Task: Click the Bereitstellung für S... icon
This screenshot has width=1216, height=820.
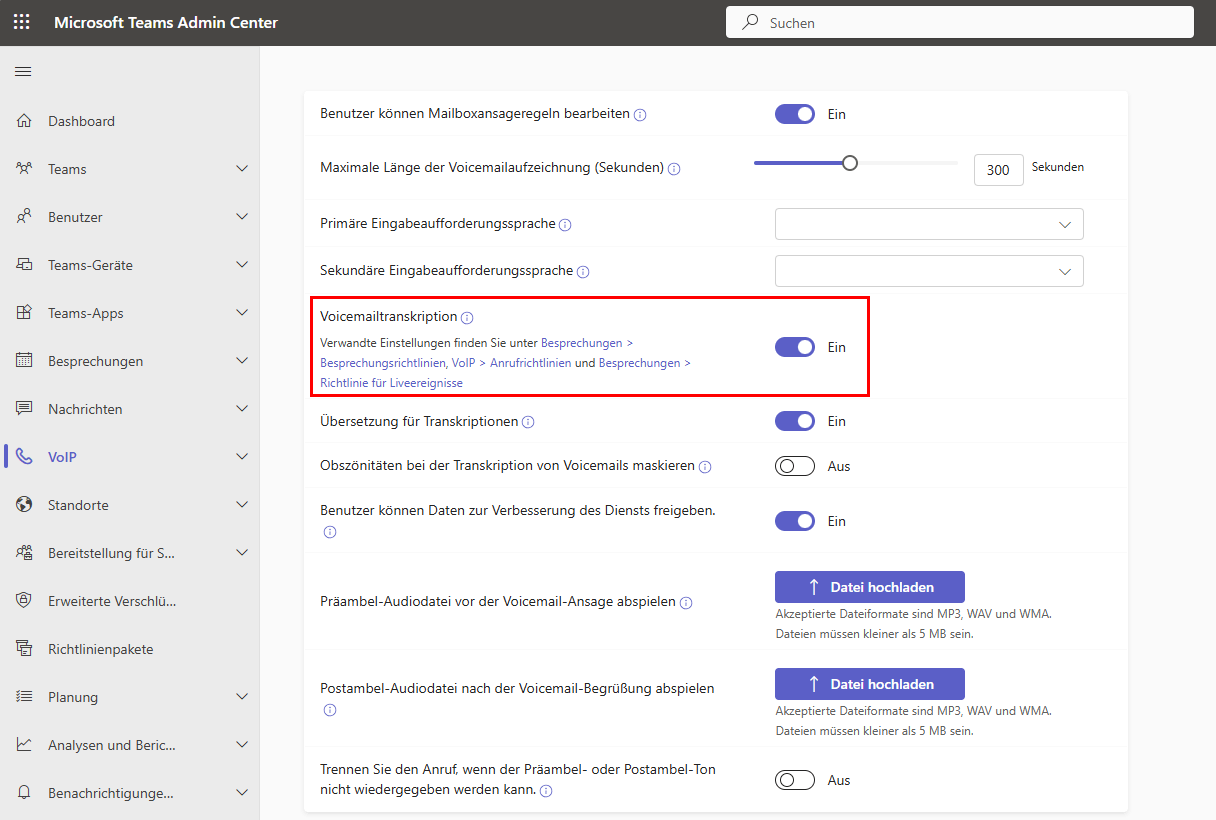Action: click(25, 553)
